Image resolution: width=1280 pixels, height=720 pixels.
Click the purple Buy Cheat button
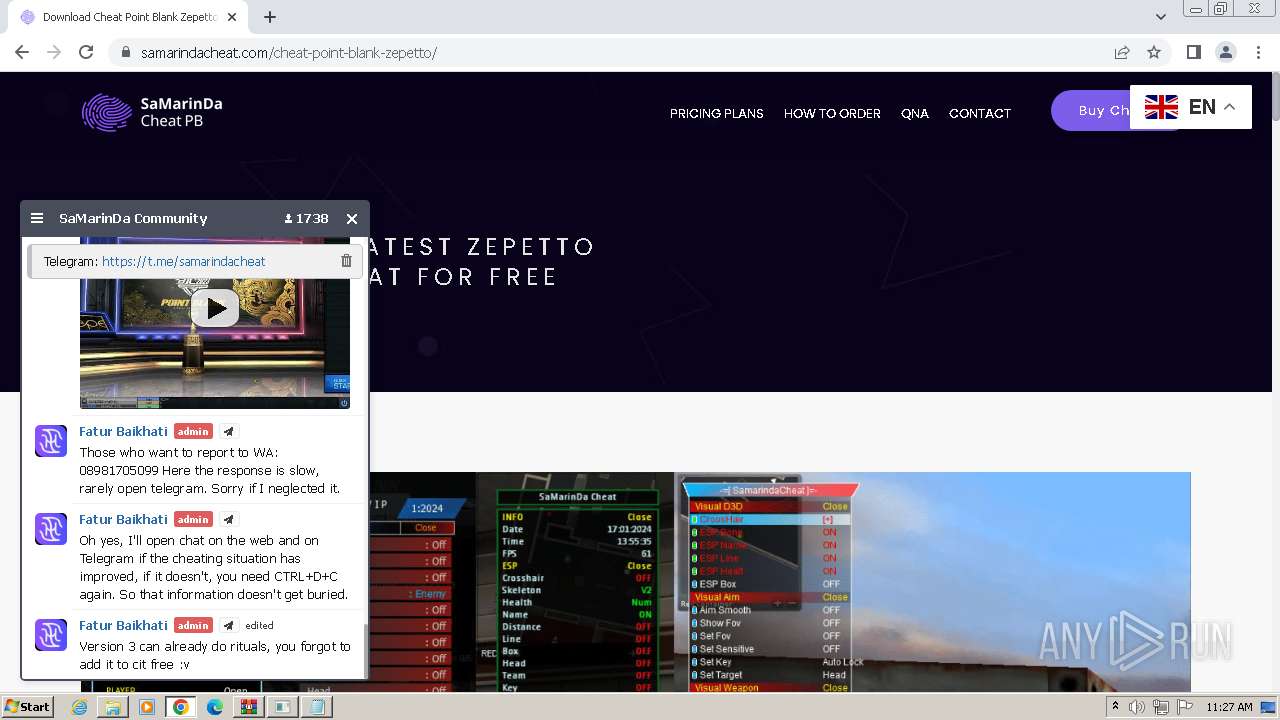pos(1091,111)
